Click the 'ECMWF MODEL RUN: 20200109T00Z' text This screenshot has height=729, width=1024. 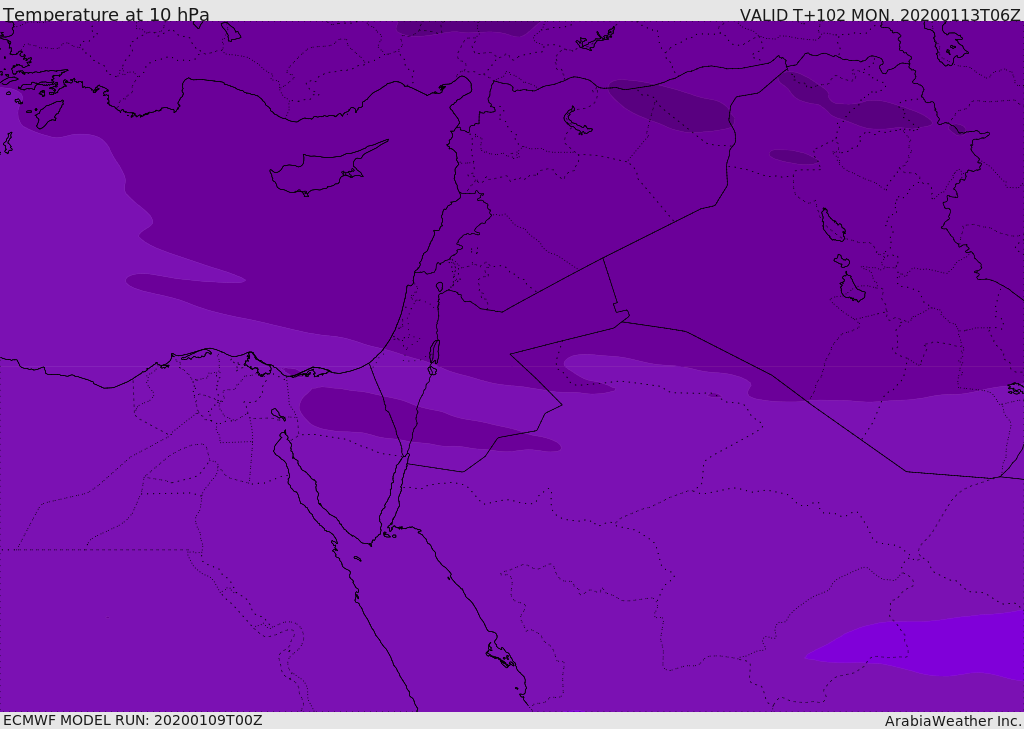pyautogui.click(x=133, y=720)
